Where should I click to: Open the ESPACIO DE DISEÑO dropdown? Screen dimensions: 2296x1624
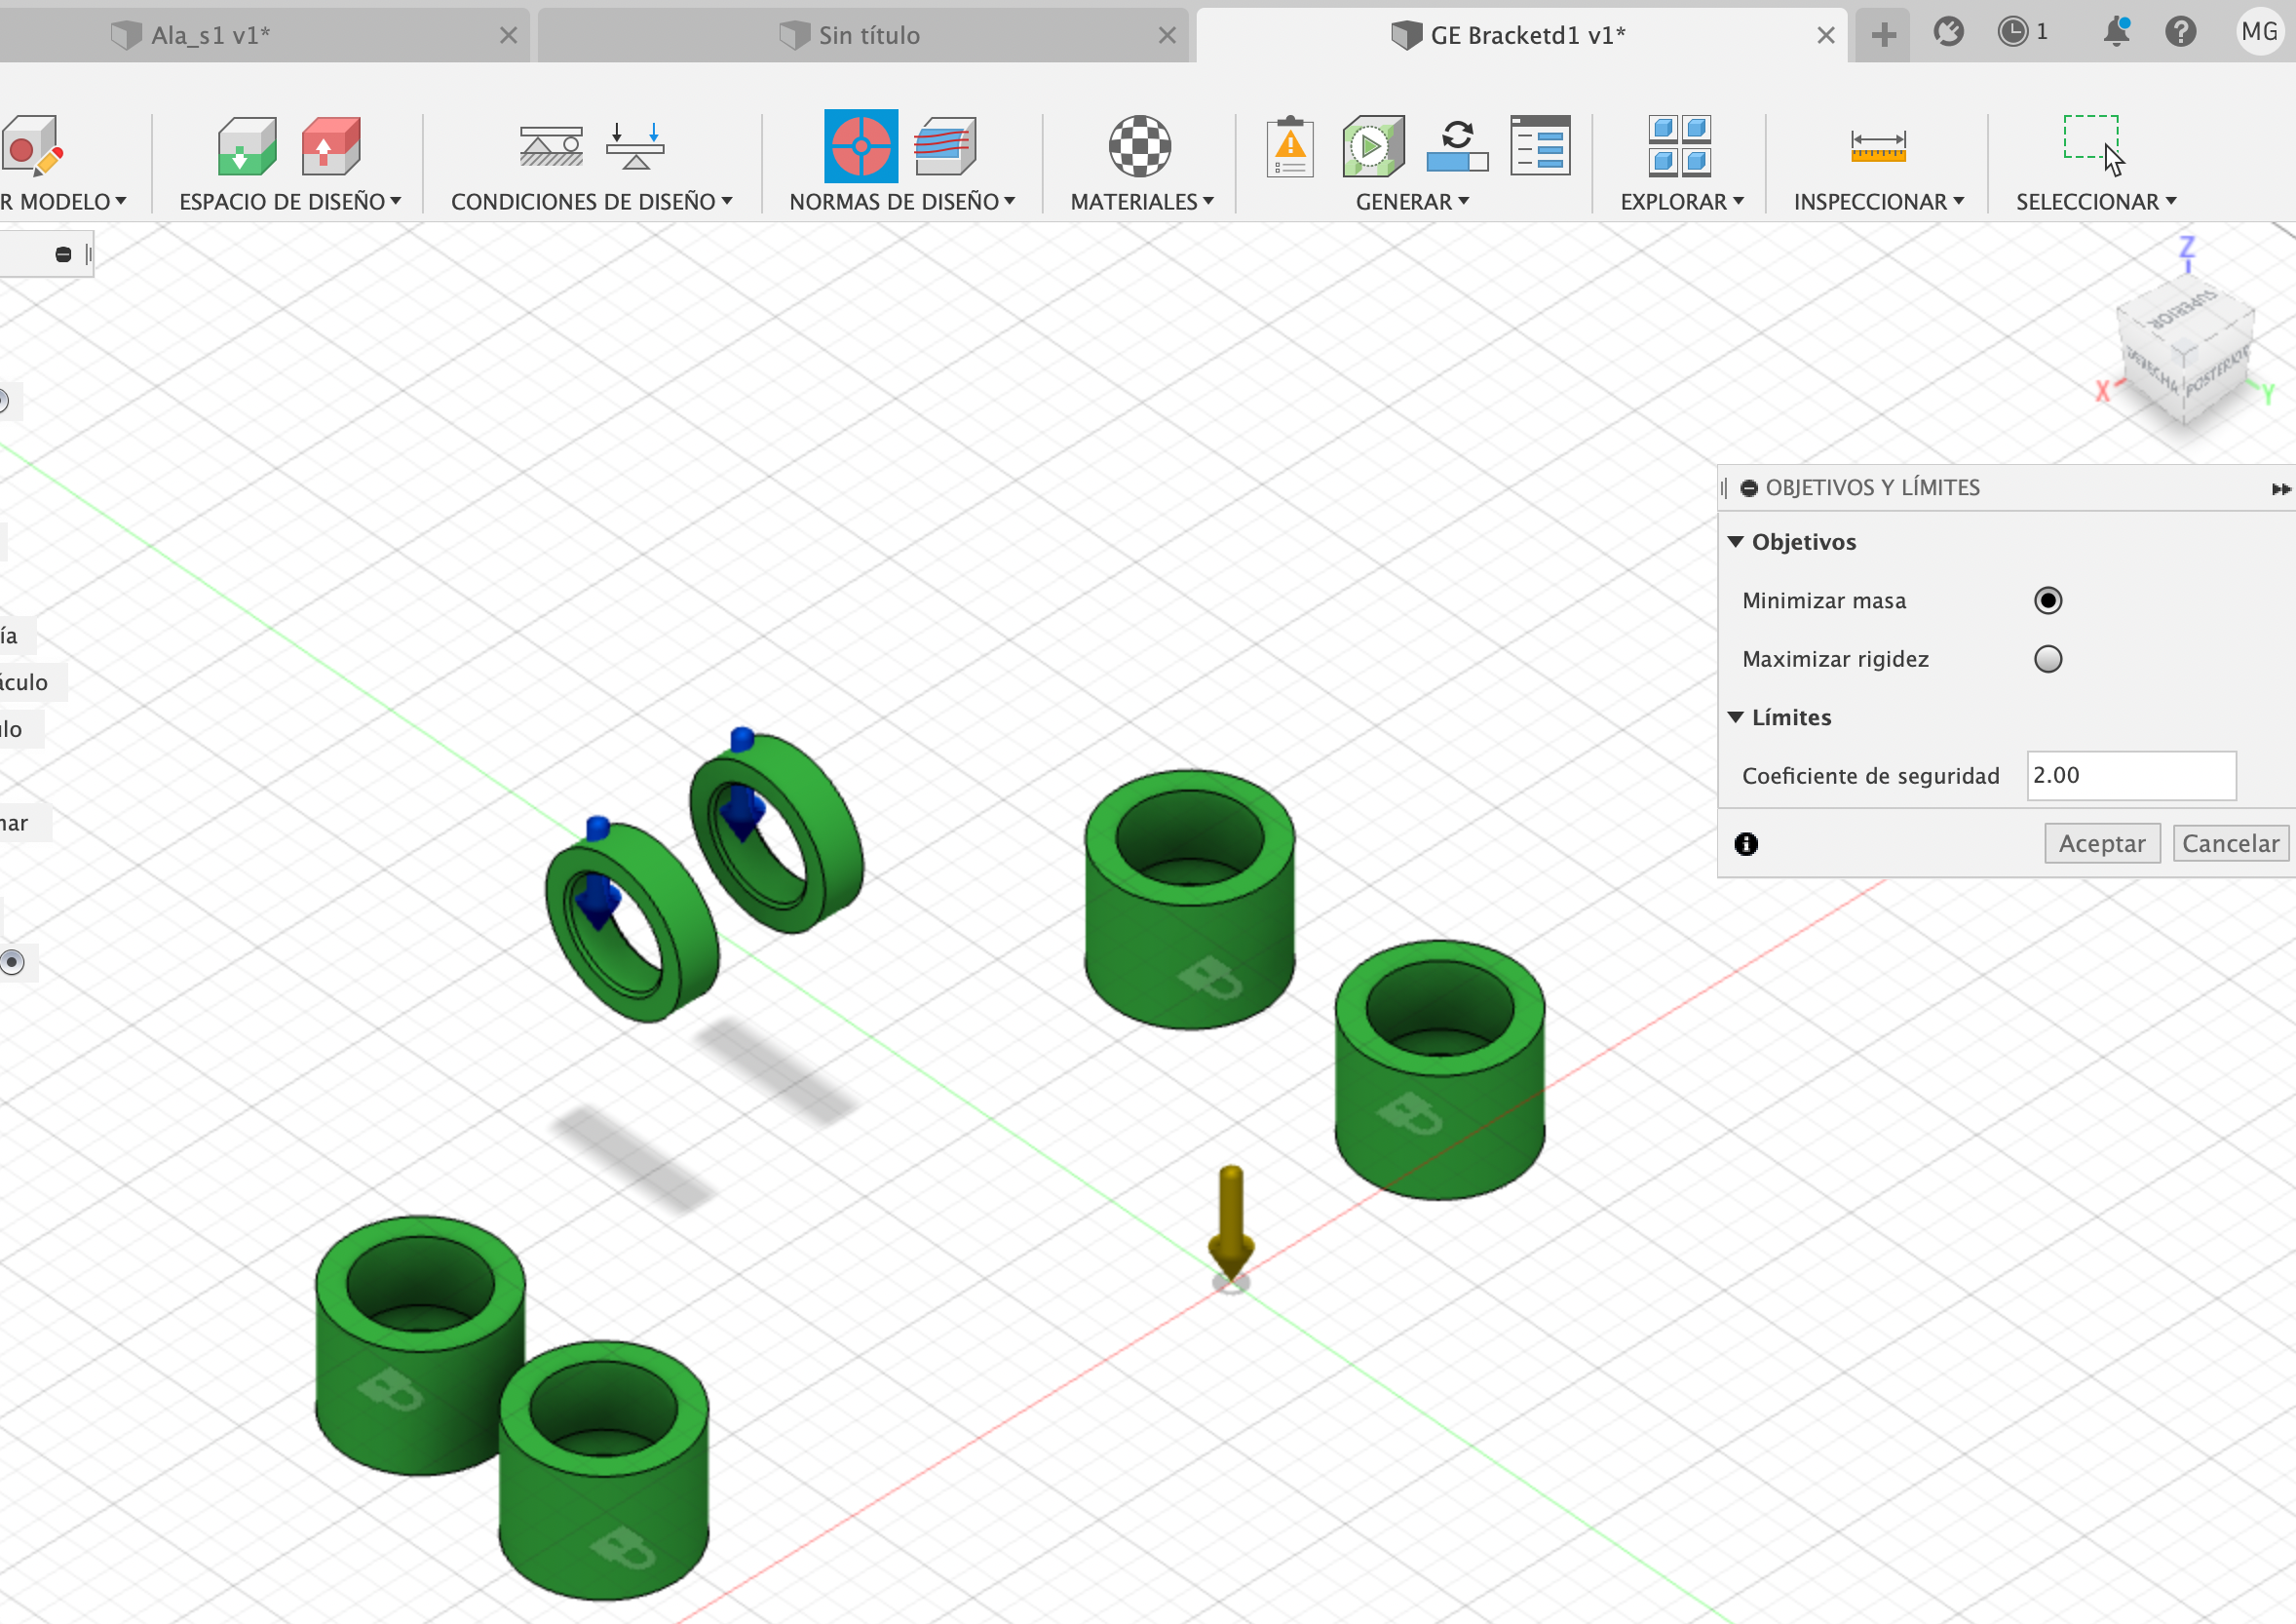[290, 202]
